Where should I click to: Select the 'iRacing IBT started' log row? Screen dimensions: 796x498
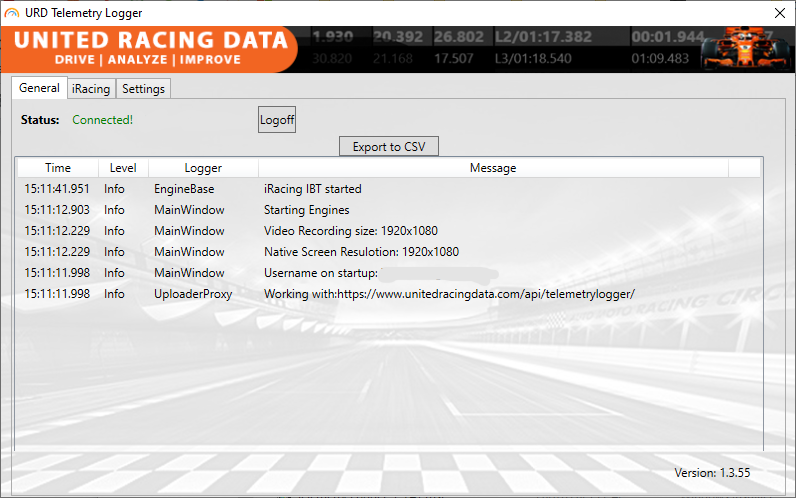pyautogui.click(x=389, y=189)
